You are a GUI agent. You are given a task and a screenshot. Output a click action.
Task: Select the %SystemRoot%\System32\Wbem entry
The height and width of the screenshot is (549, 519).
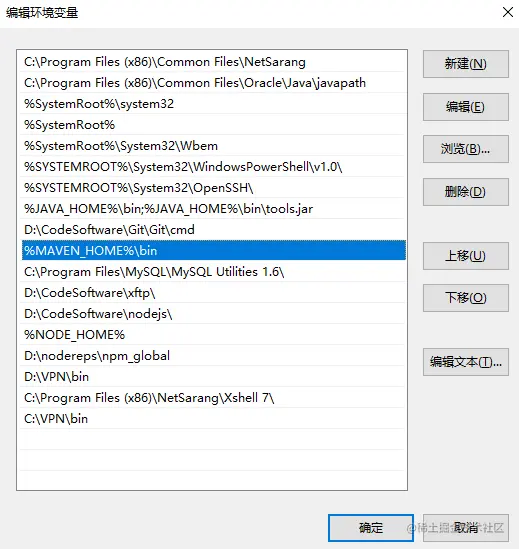(x=213, y=146)
